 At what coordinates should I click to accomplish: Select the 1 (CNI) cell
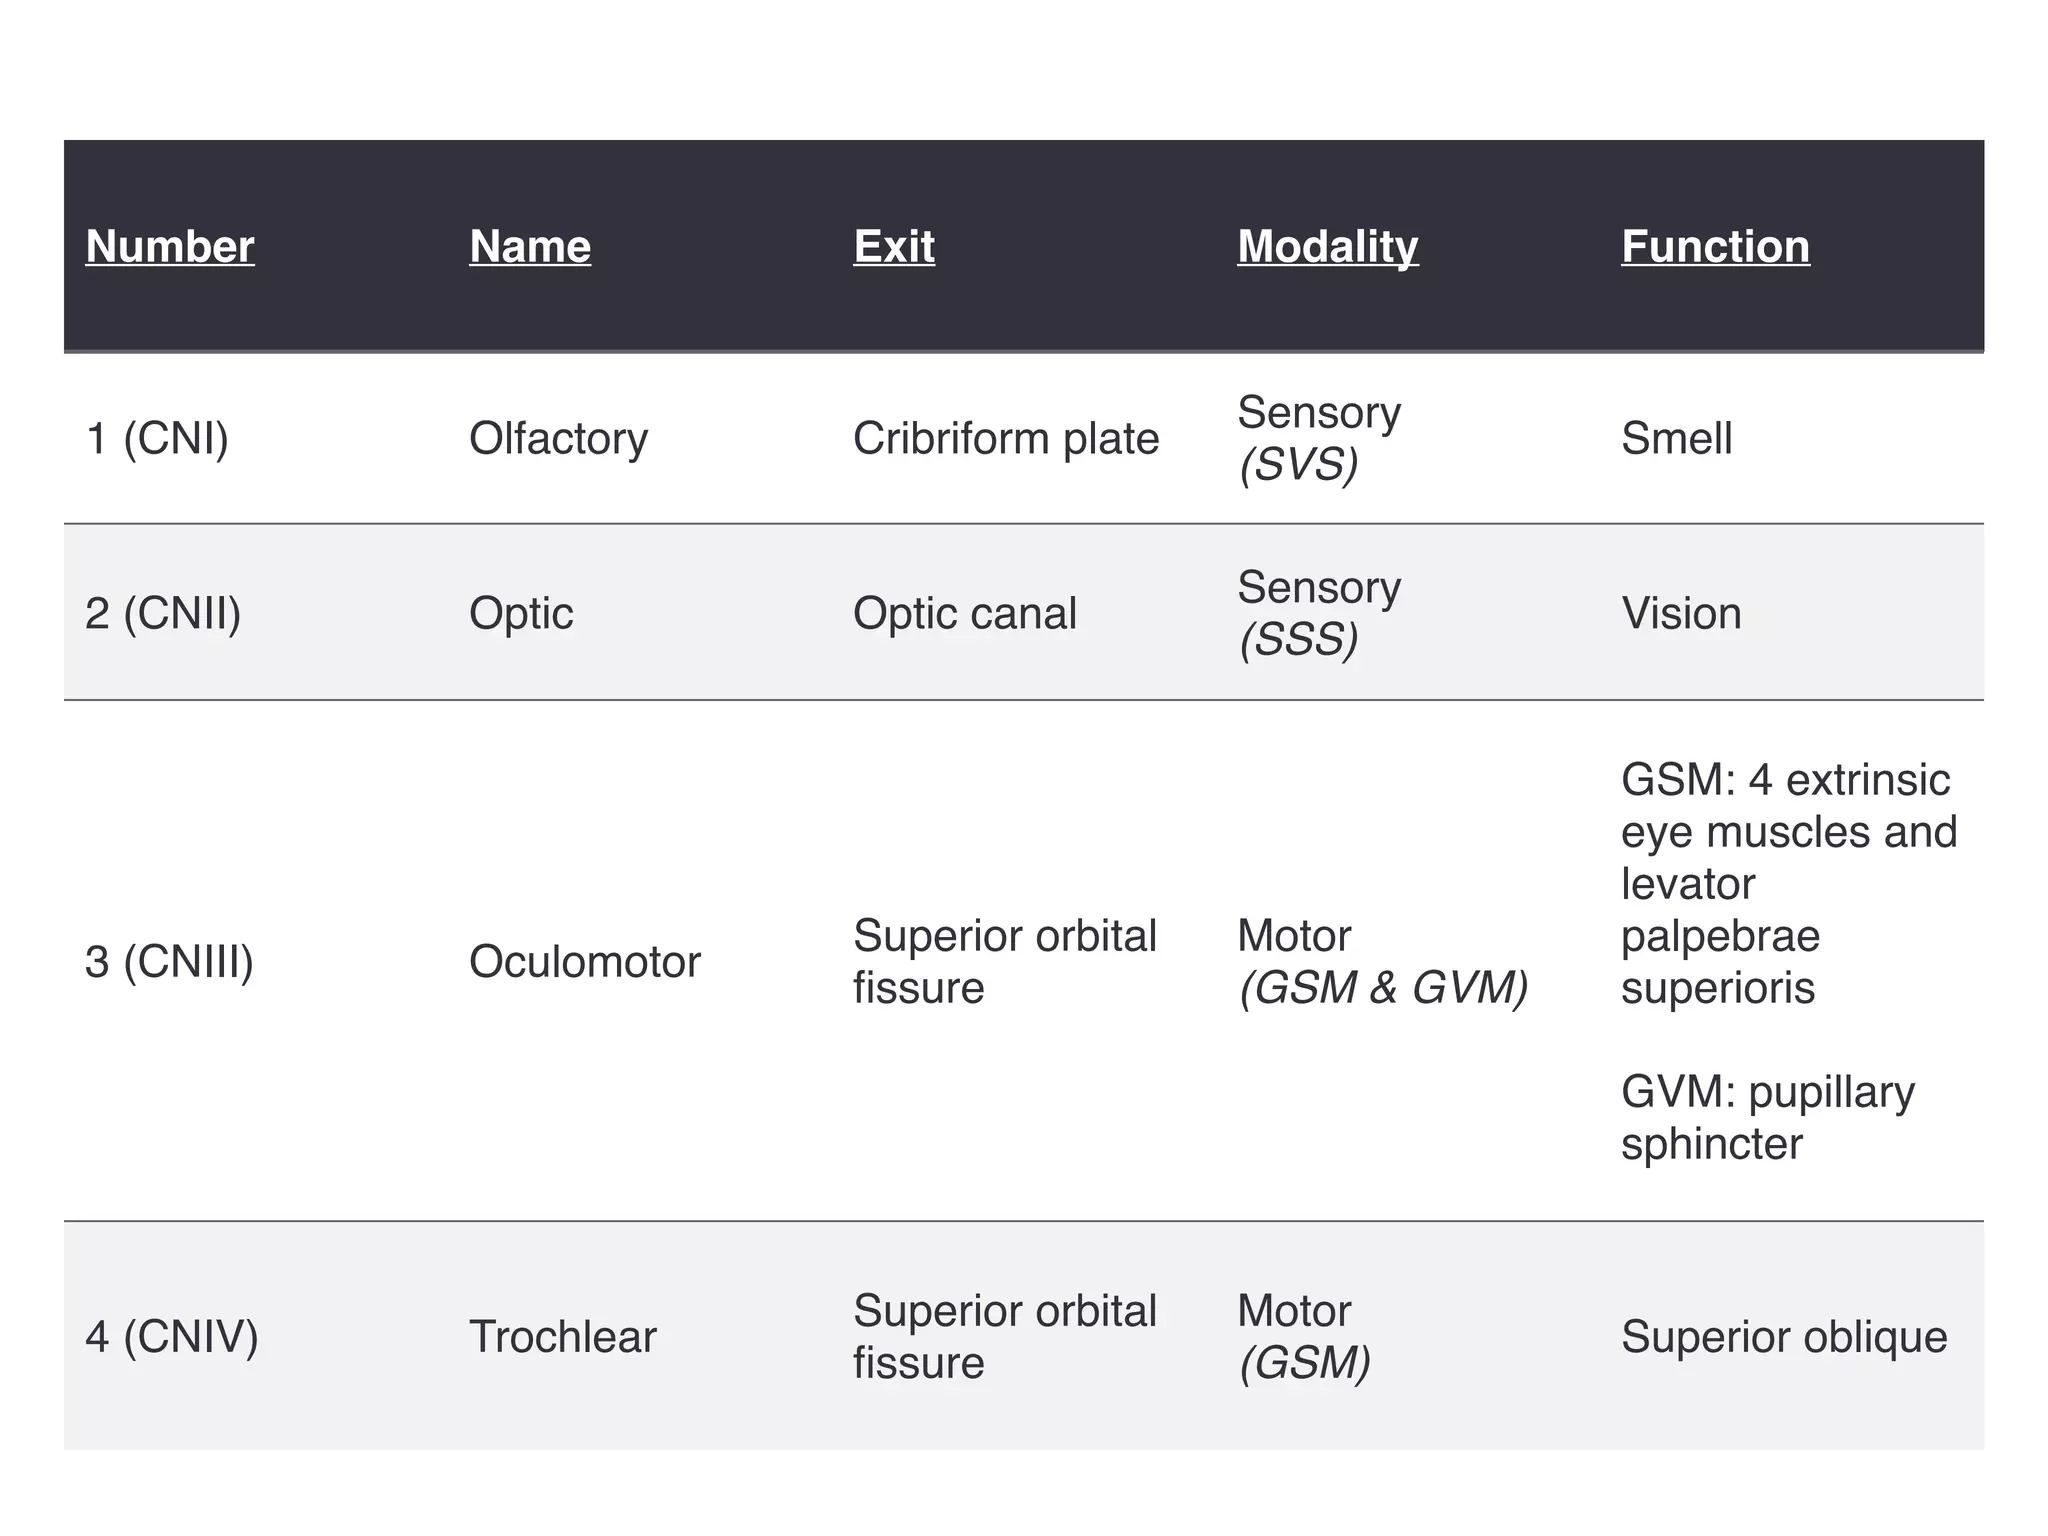(x=157, y=438)
